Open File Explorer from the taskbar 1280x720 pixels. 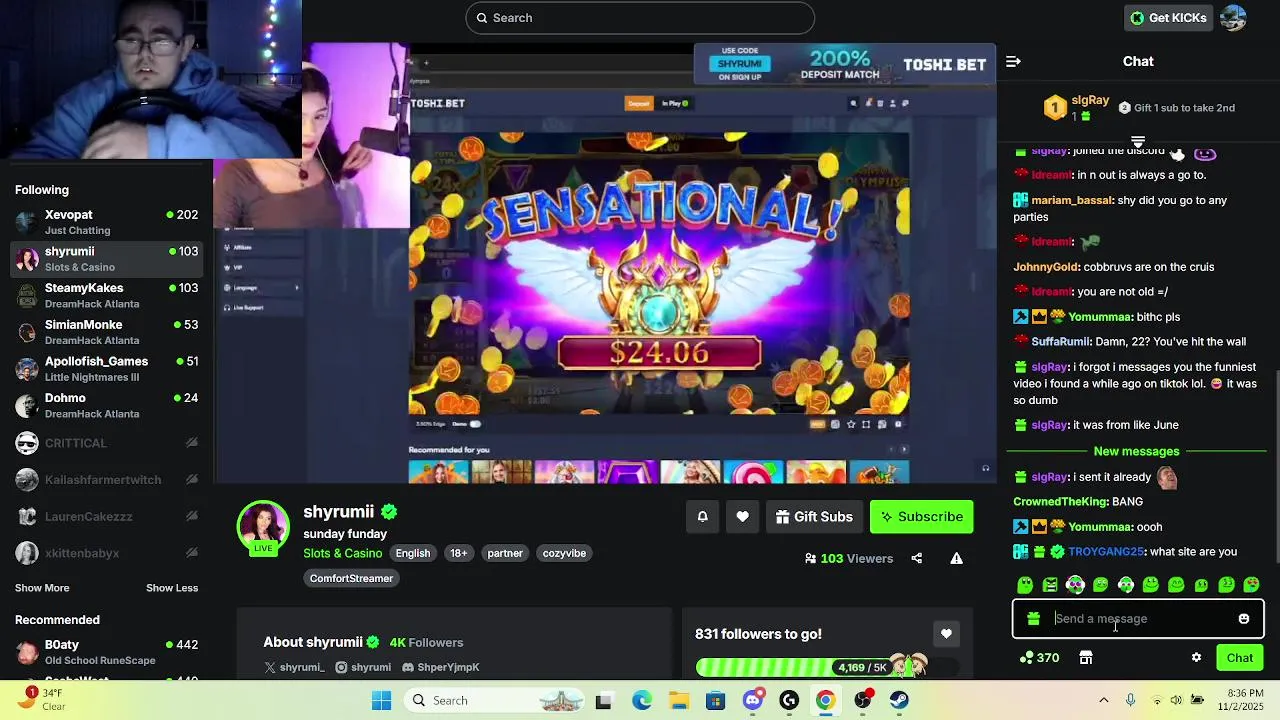[x=679, y=700]
